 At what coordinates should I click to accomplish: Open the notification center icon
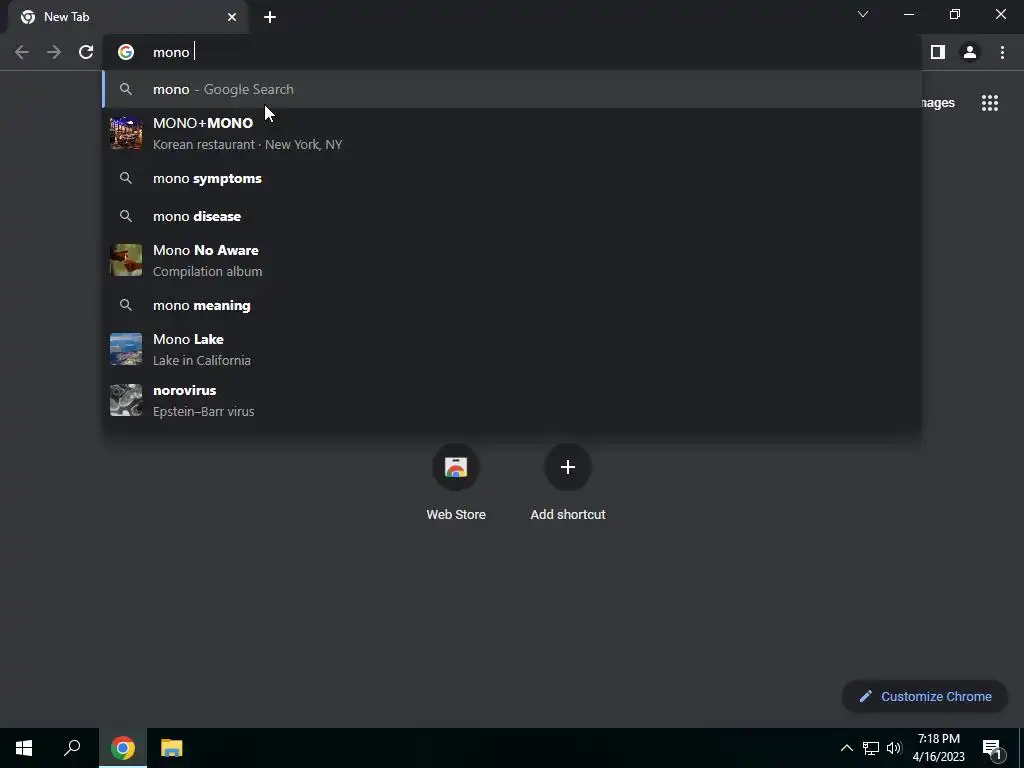pos(992,748)
